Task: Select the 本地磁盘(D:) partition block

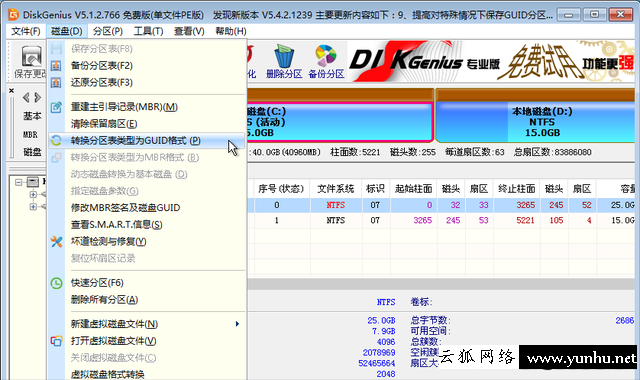Action: click(536, 122)
